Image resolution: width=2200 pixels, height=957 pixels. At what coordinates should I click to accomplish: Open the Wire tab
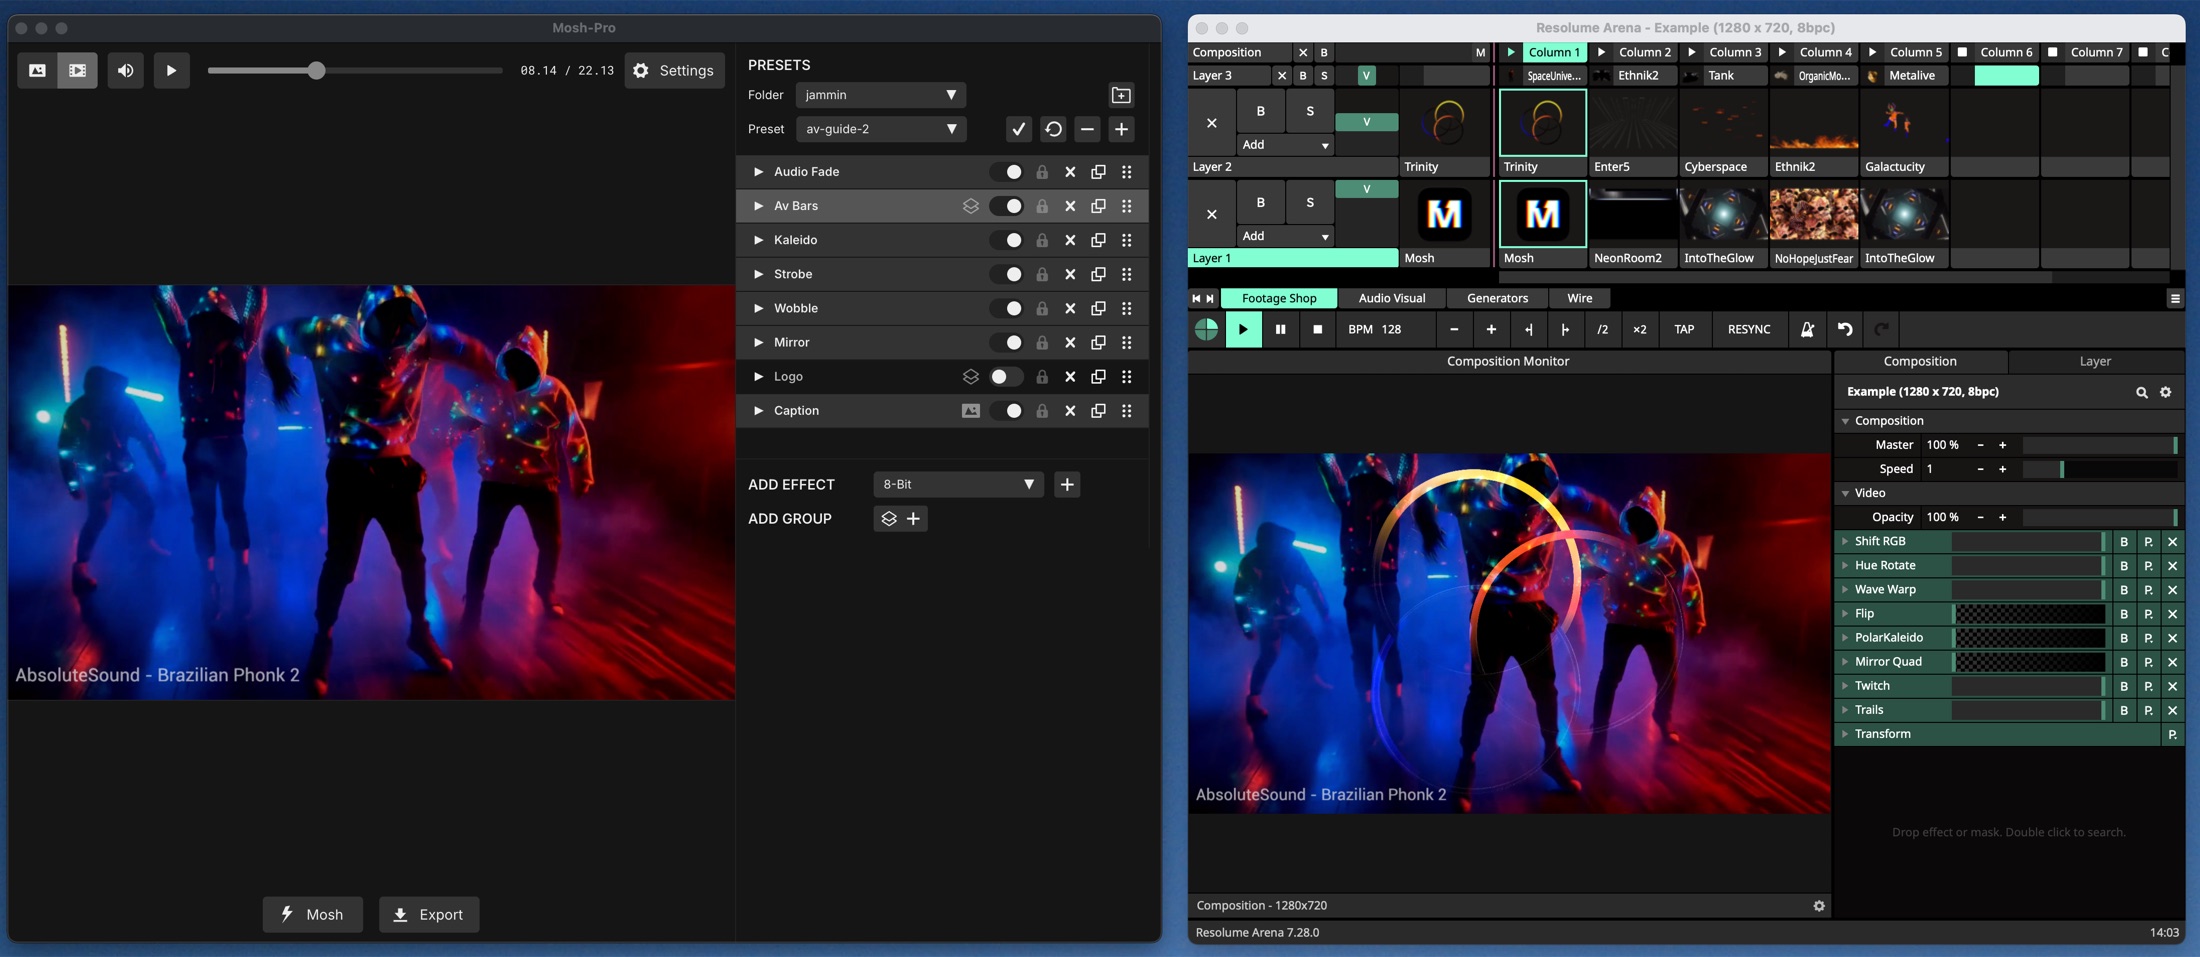[1579, 298]
